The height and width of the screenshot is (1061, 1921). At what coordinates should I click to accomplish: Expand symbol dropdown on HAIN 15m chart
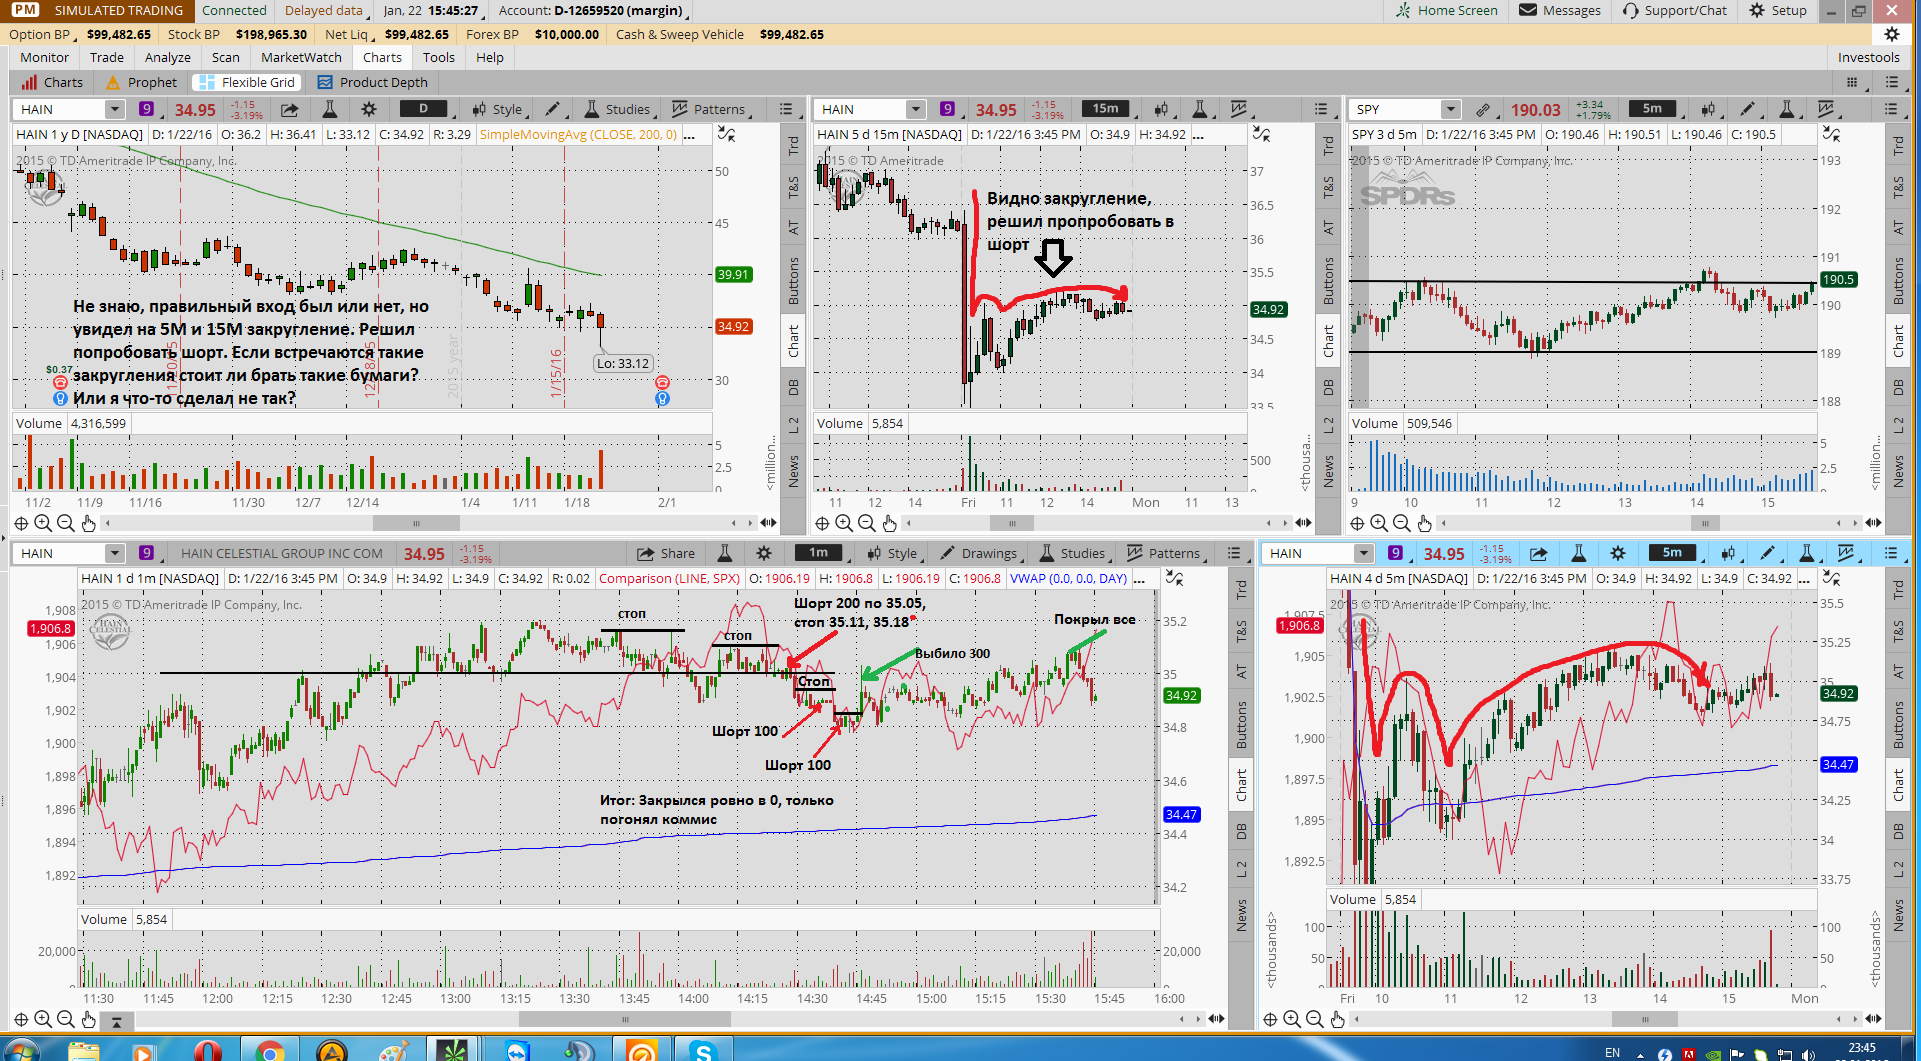click(x=915, y=109)
